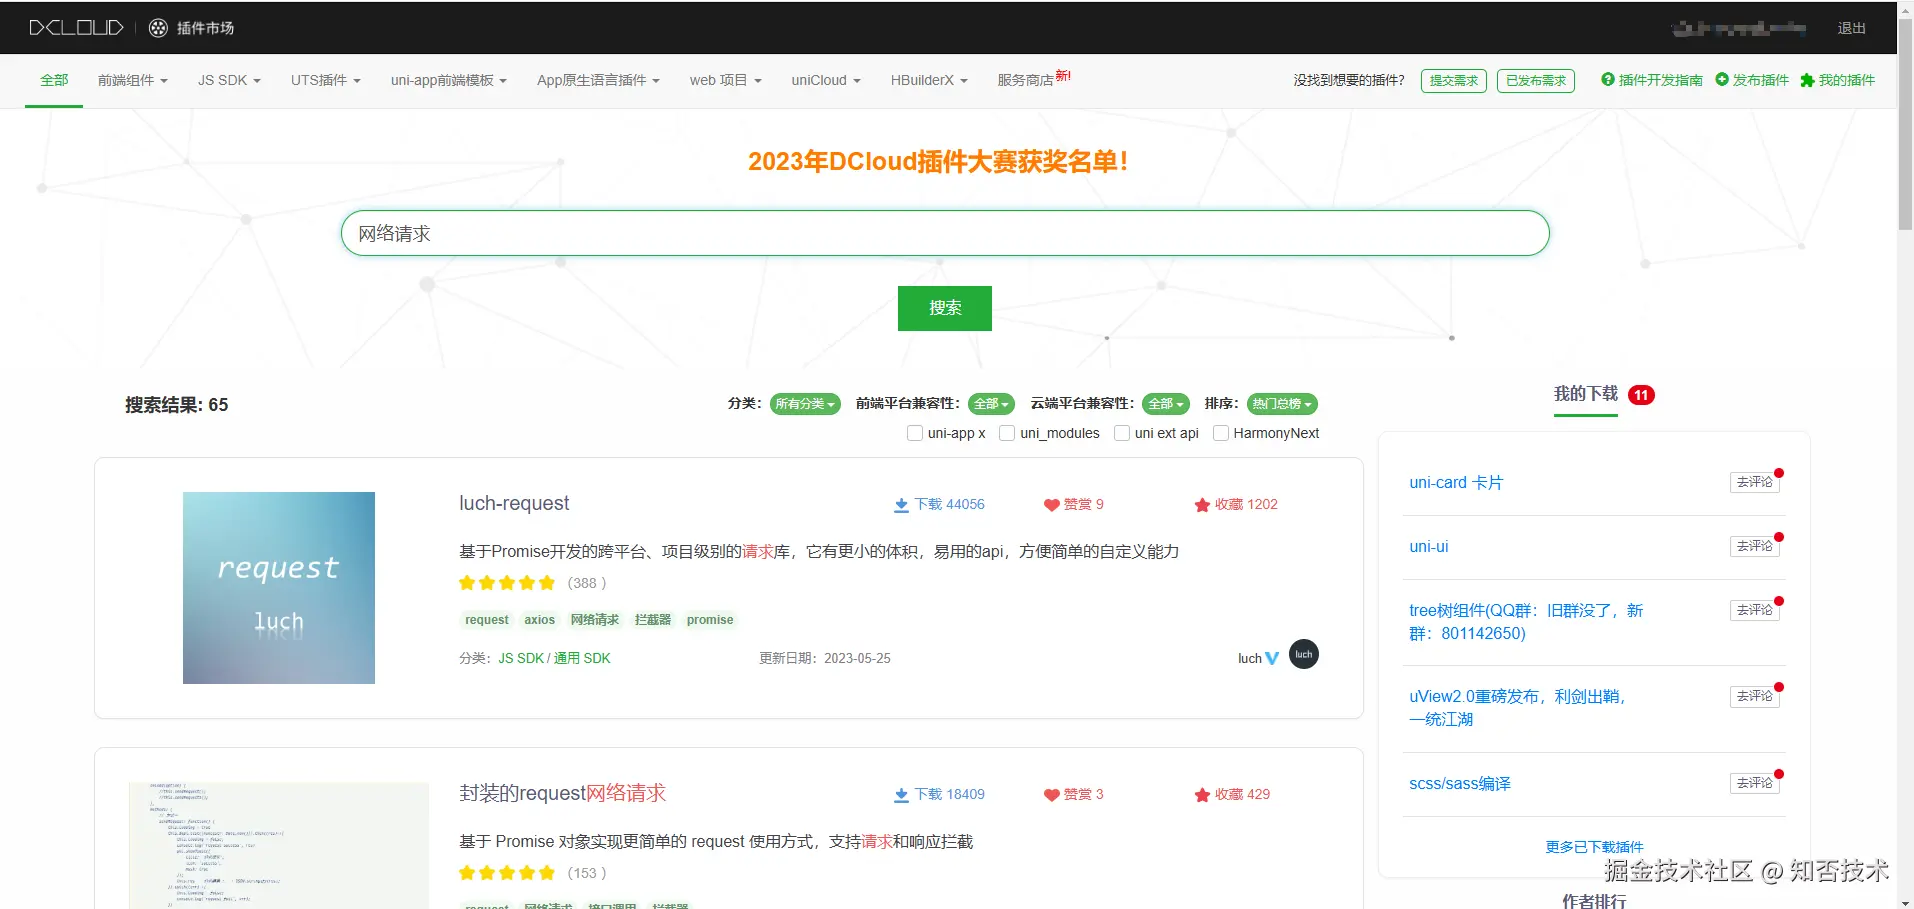Open the 前端平台兼容性 全部 dropdown

click(991, 404)
